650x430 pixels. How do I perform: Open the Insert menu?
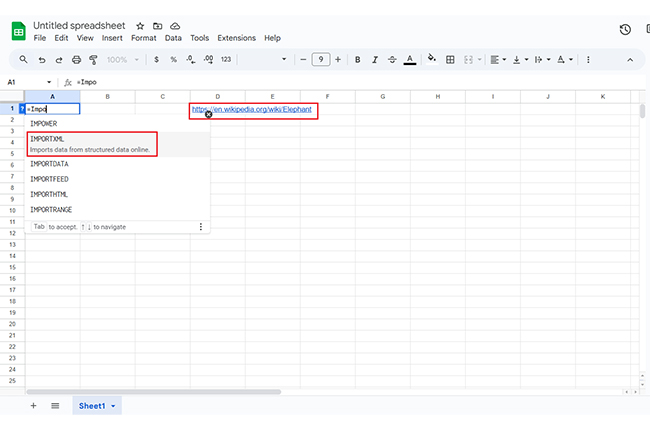tap(112, 38)
